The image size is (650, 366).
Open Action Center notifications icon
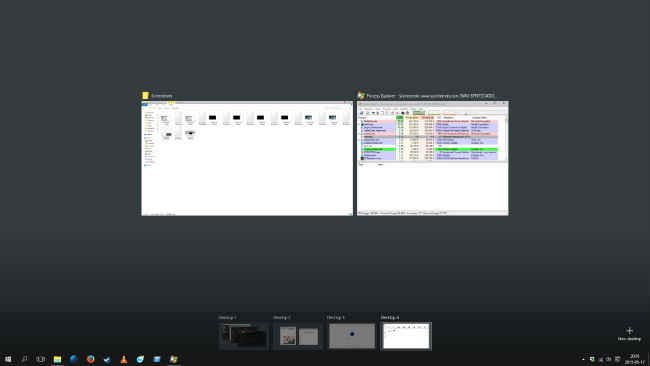pos(618,359)
